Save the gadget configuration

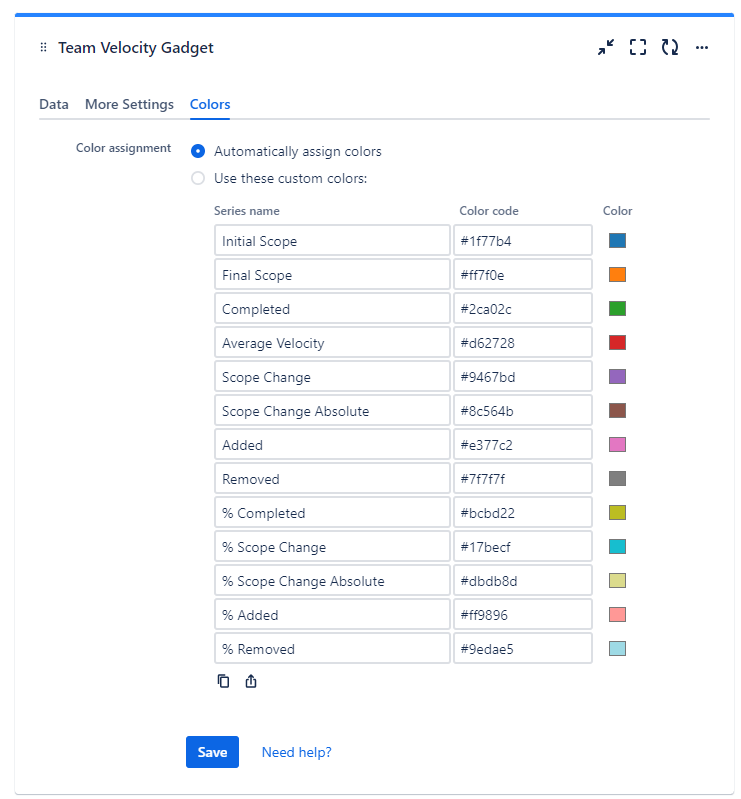tap(212, 752)
